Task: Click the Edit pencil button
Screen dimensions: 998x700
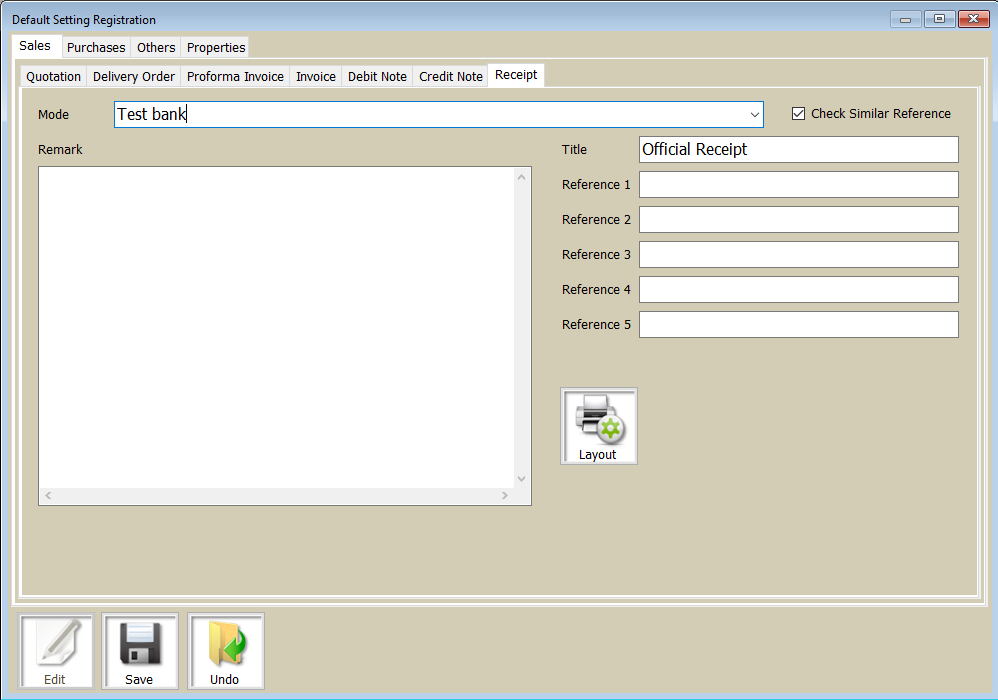Action: [56, 651]
